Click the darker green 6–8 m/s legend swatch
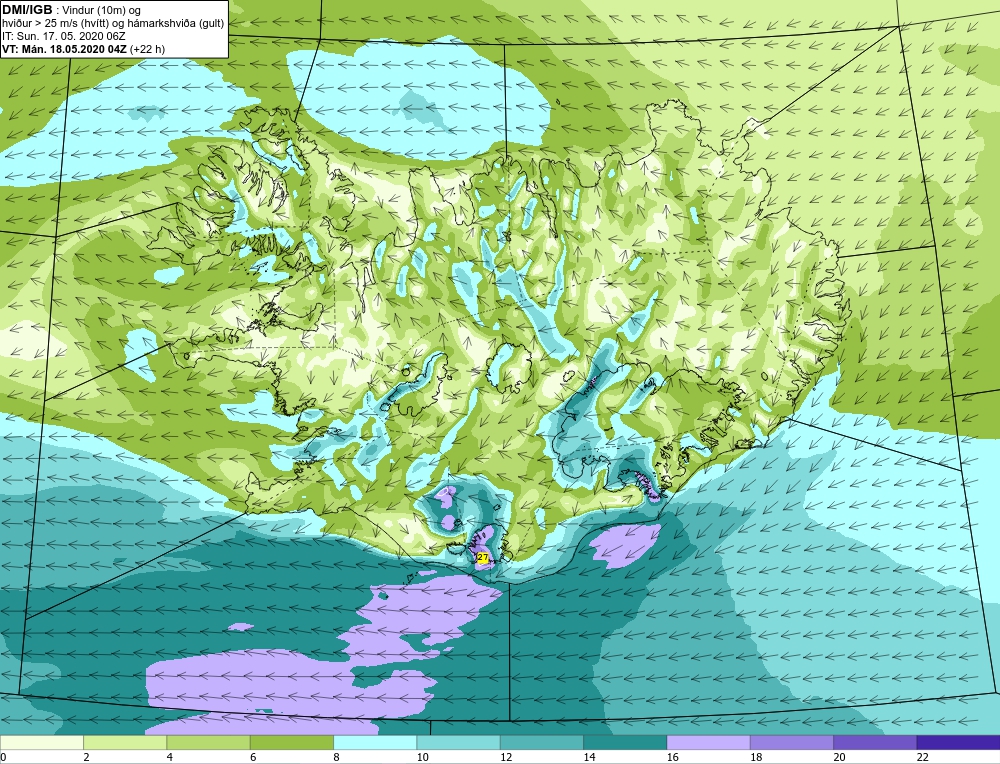The image size is (1000, 764). 292,742
